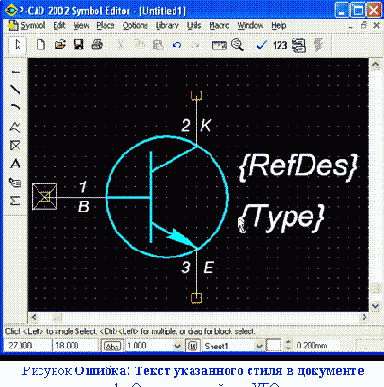Expand the Sheet1 dropdown
The width and height of the screenshot is (384, 387).
coord(260,346)
